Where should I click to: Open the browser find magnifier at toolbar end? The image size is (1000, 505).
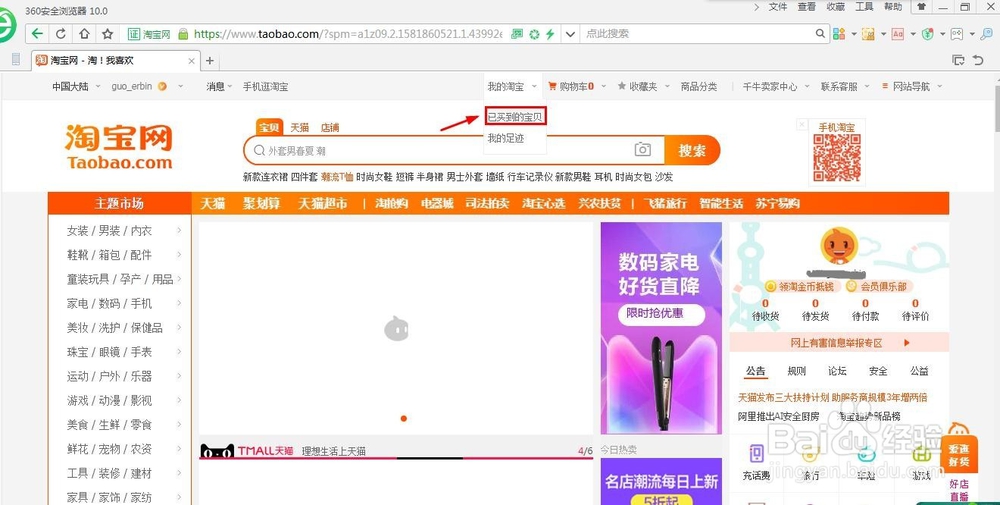(x=986, y=34)
